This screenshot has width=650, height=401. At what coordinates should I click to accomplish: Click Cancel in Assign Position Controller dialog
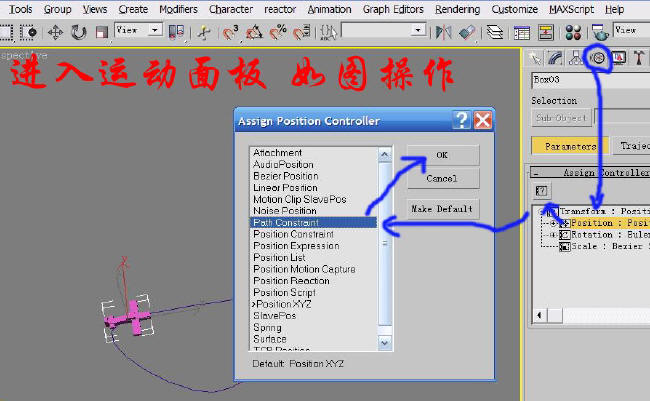click(443, 179)
